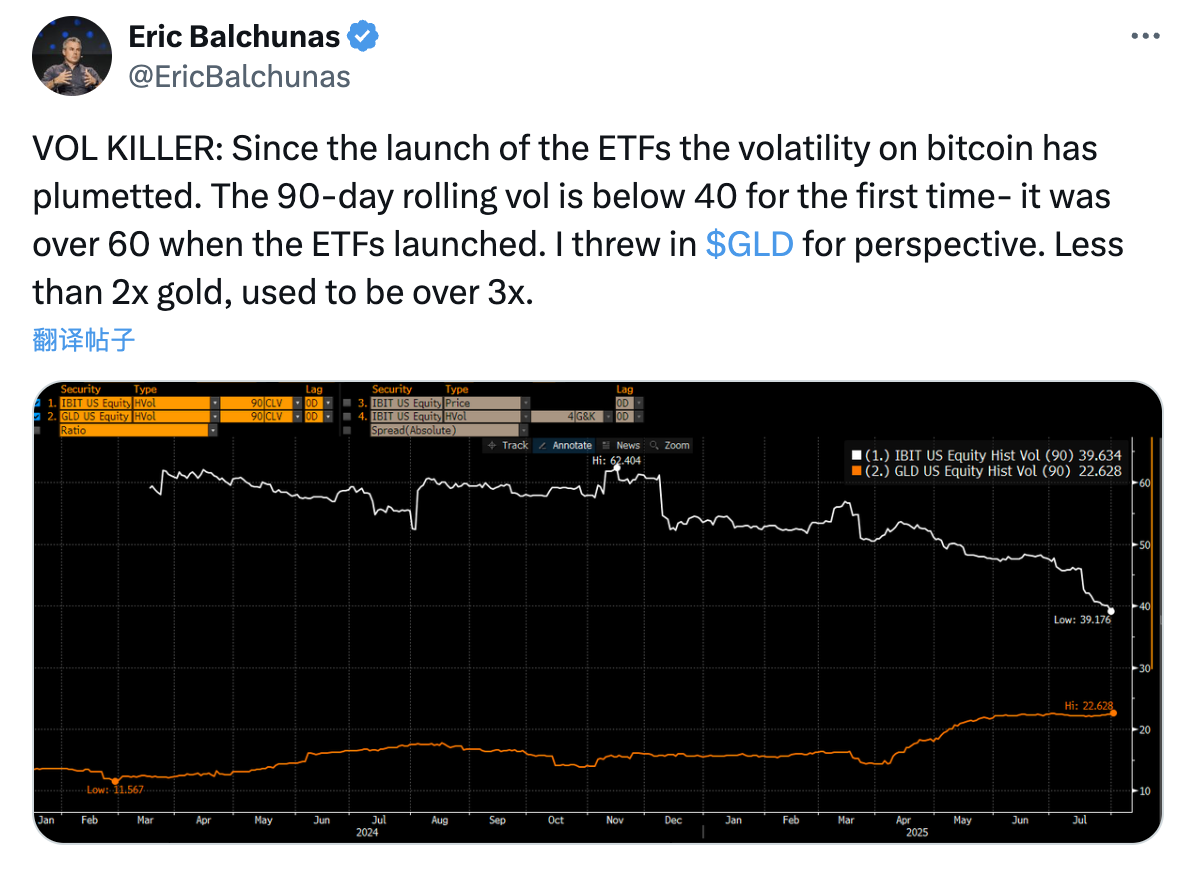Click the 翻译帖子 translate post link
The image size is (1186, 878).
click(x=83, y=340)
